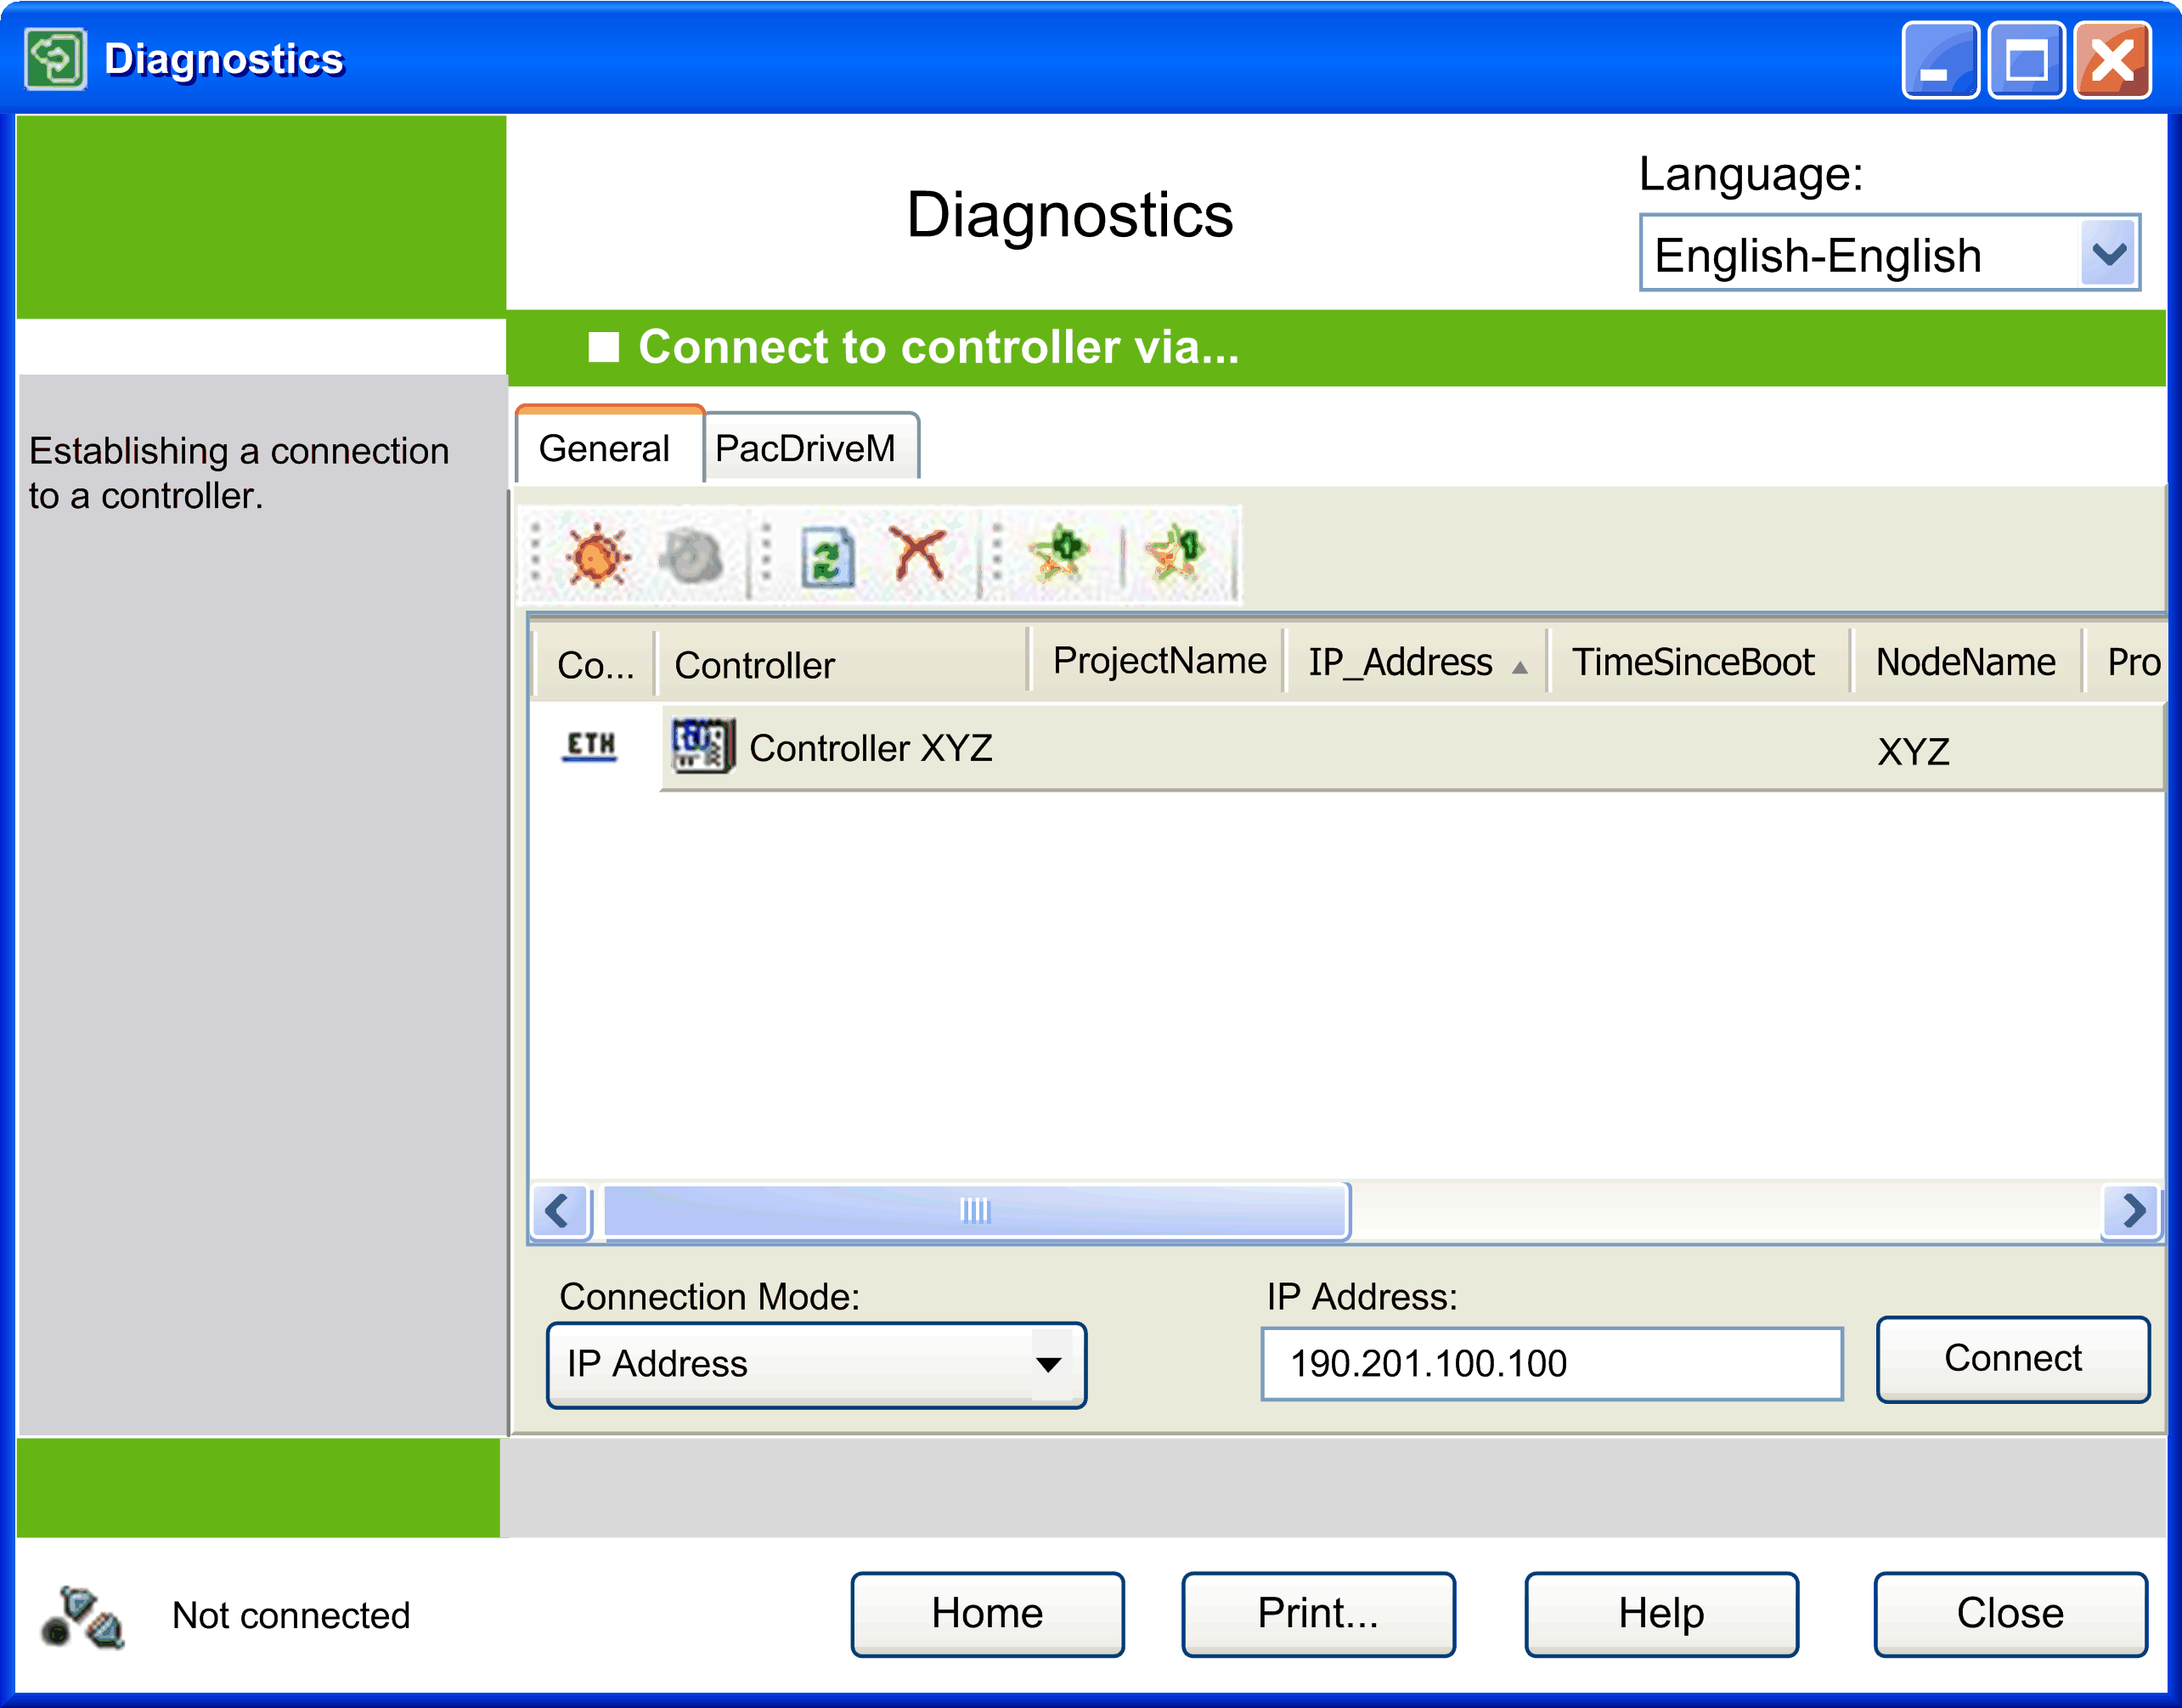Click the refresh document toolbar icon
The height and width of the screenshot is (1708, 2182).
827,556
